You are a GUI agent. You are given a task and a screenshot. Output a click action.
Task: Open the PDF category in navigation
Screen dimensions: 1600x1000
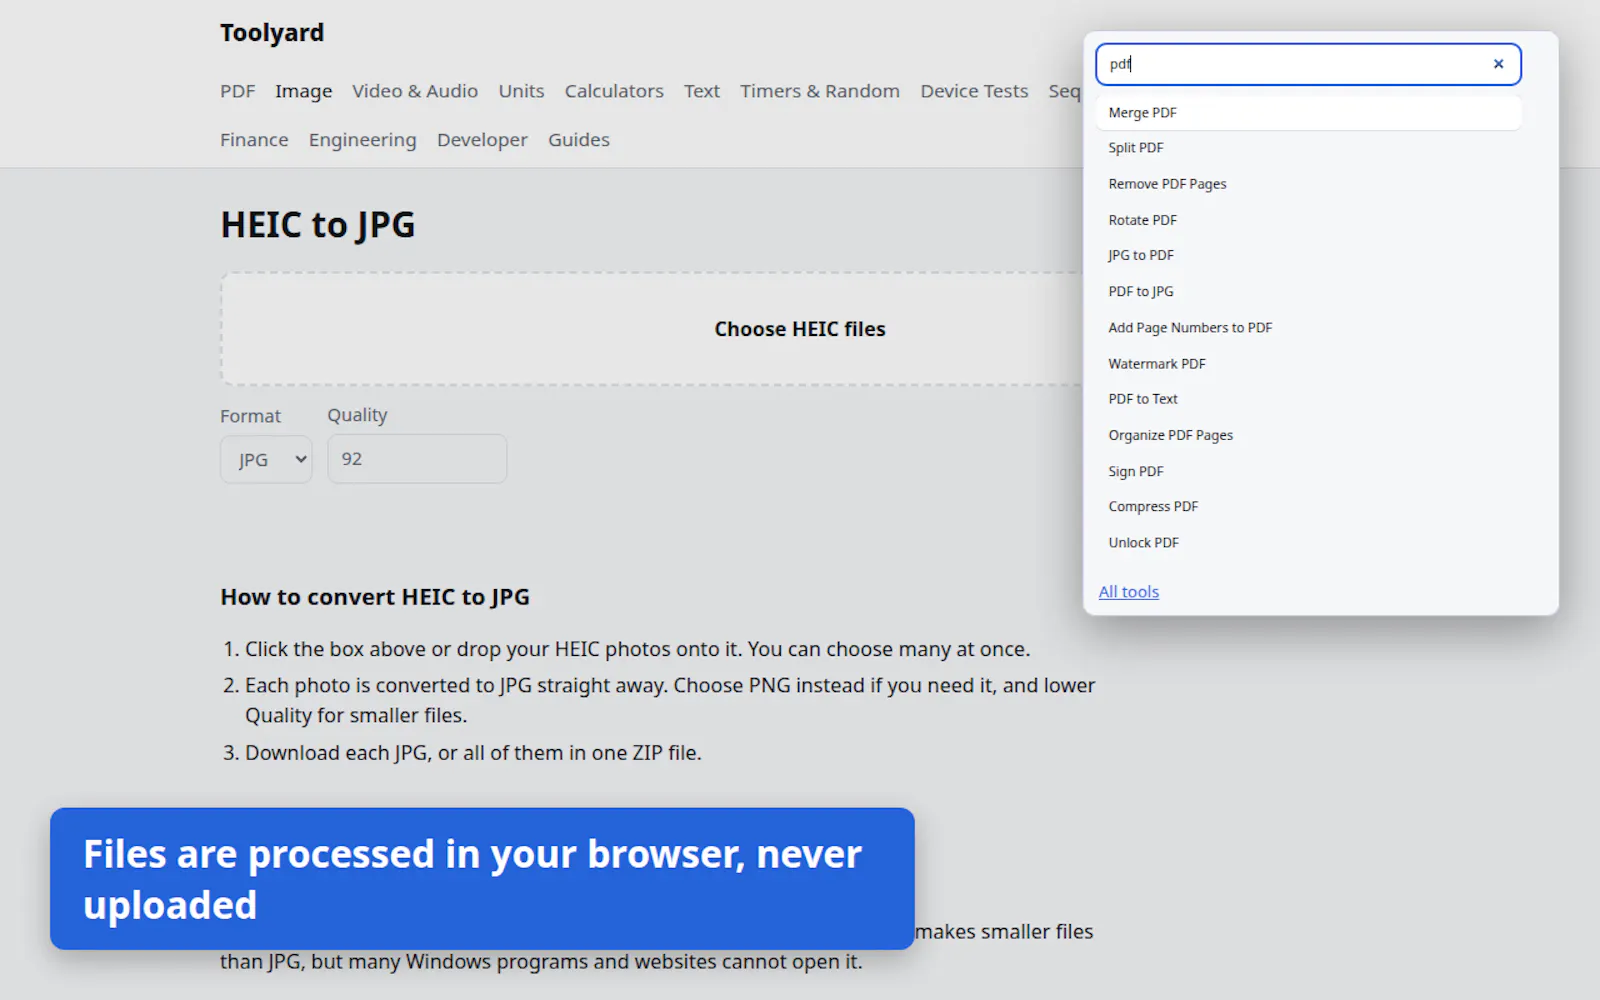tap(238, 91)
